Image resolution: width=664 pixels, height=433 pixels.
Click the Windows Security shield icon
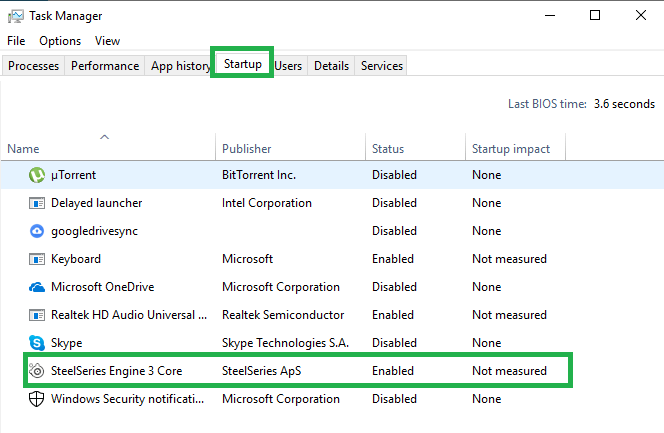click(x=36, y=399)
